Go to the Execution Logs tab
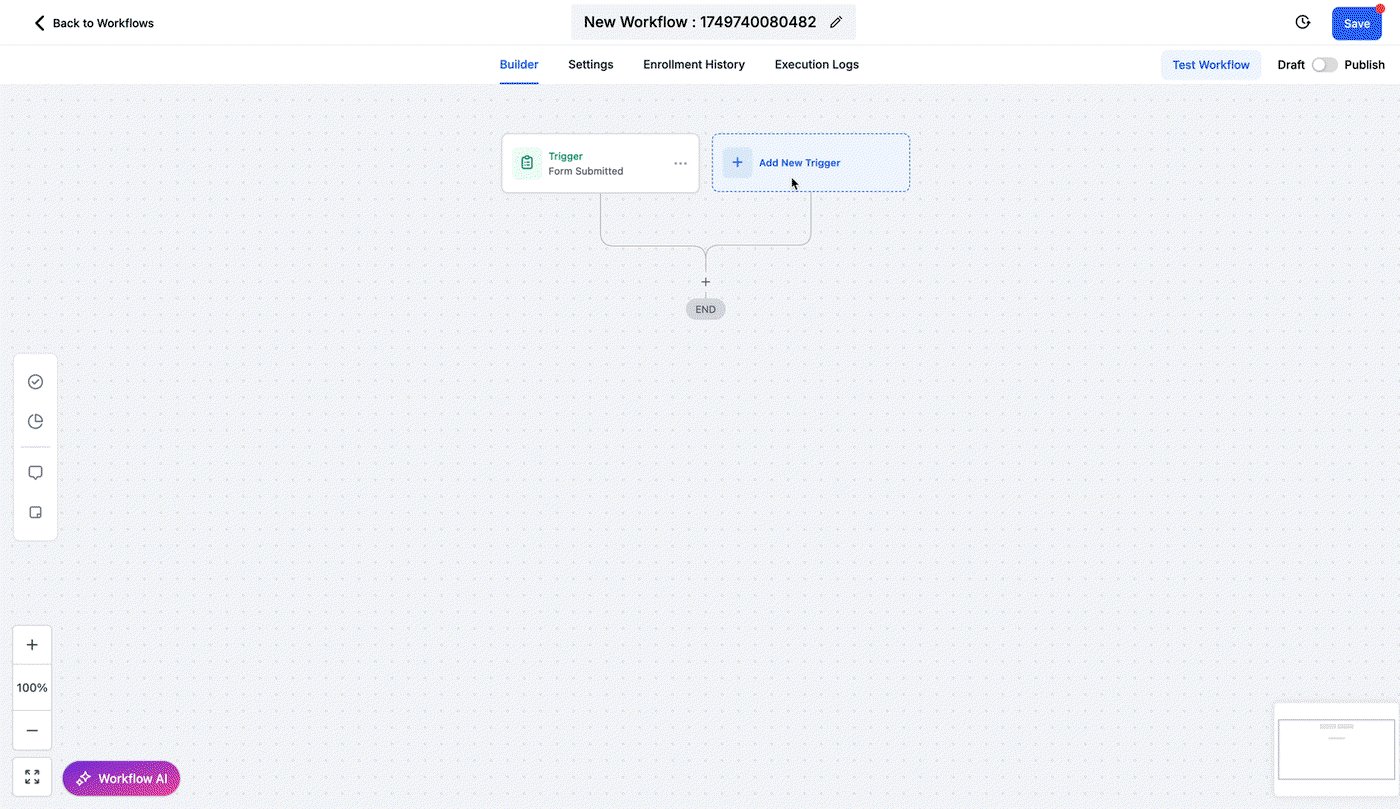 coord(817,64)
